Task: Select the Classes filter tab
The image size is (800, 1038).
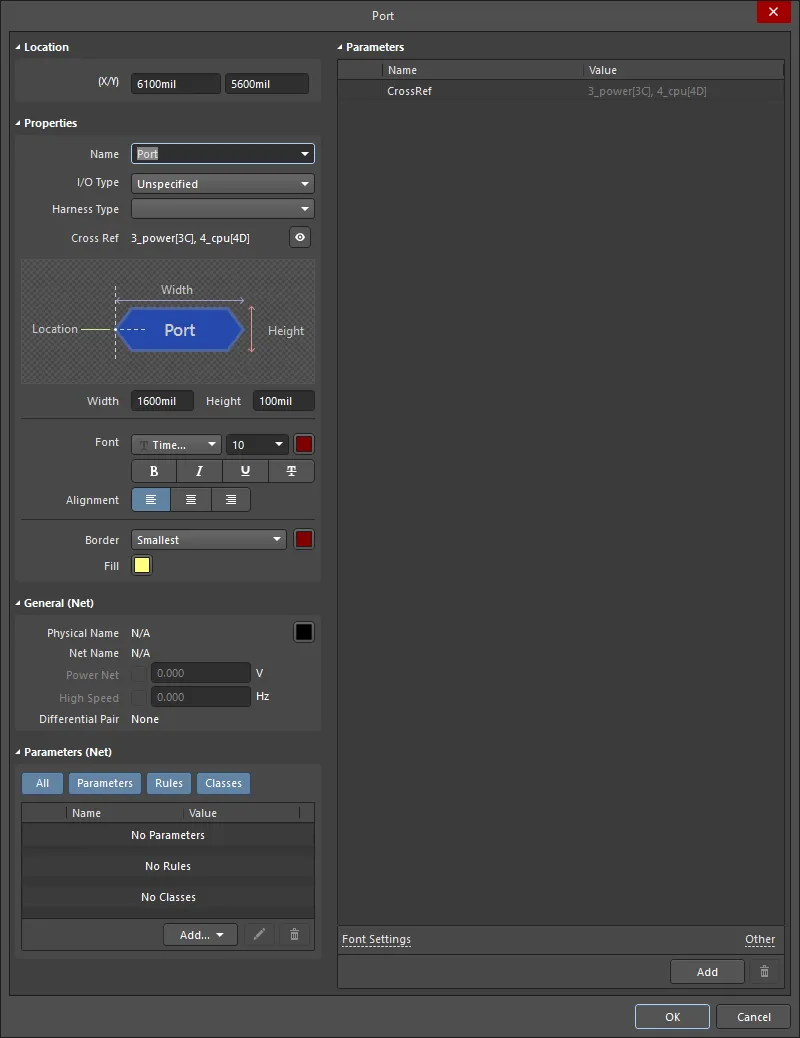Action: (223, 783)
